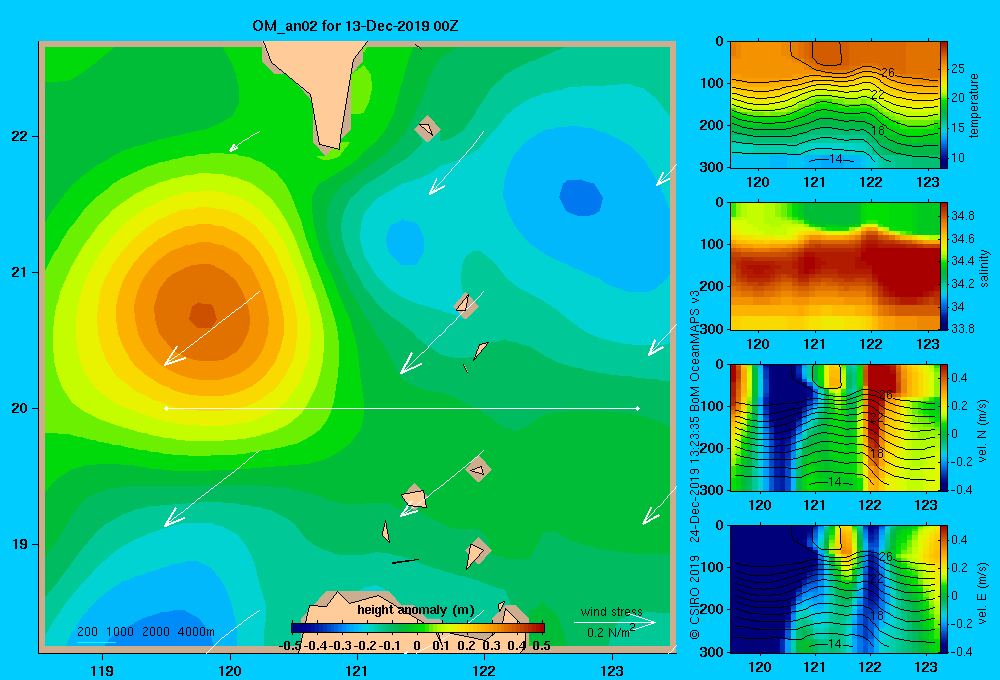This screenshot has height=680, width=1000.
Task: Click the vertical CSIRO BoM OceanMAPS credit text
Action: coord(695,464)
